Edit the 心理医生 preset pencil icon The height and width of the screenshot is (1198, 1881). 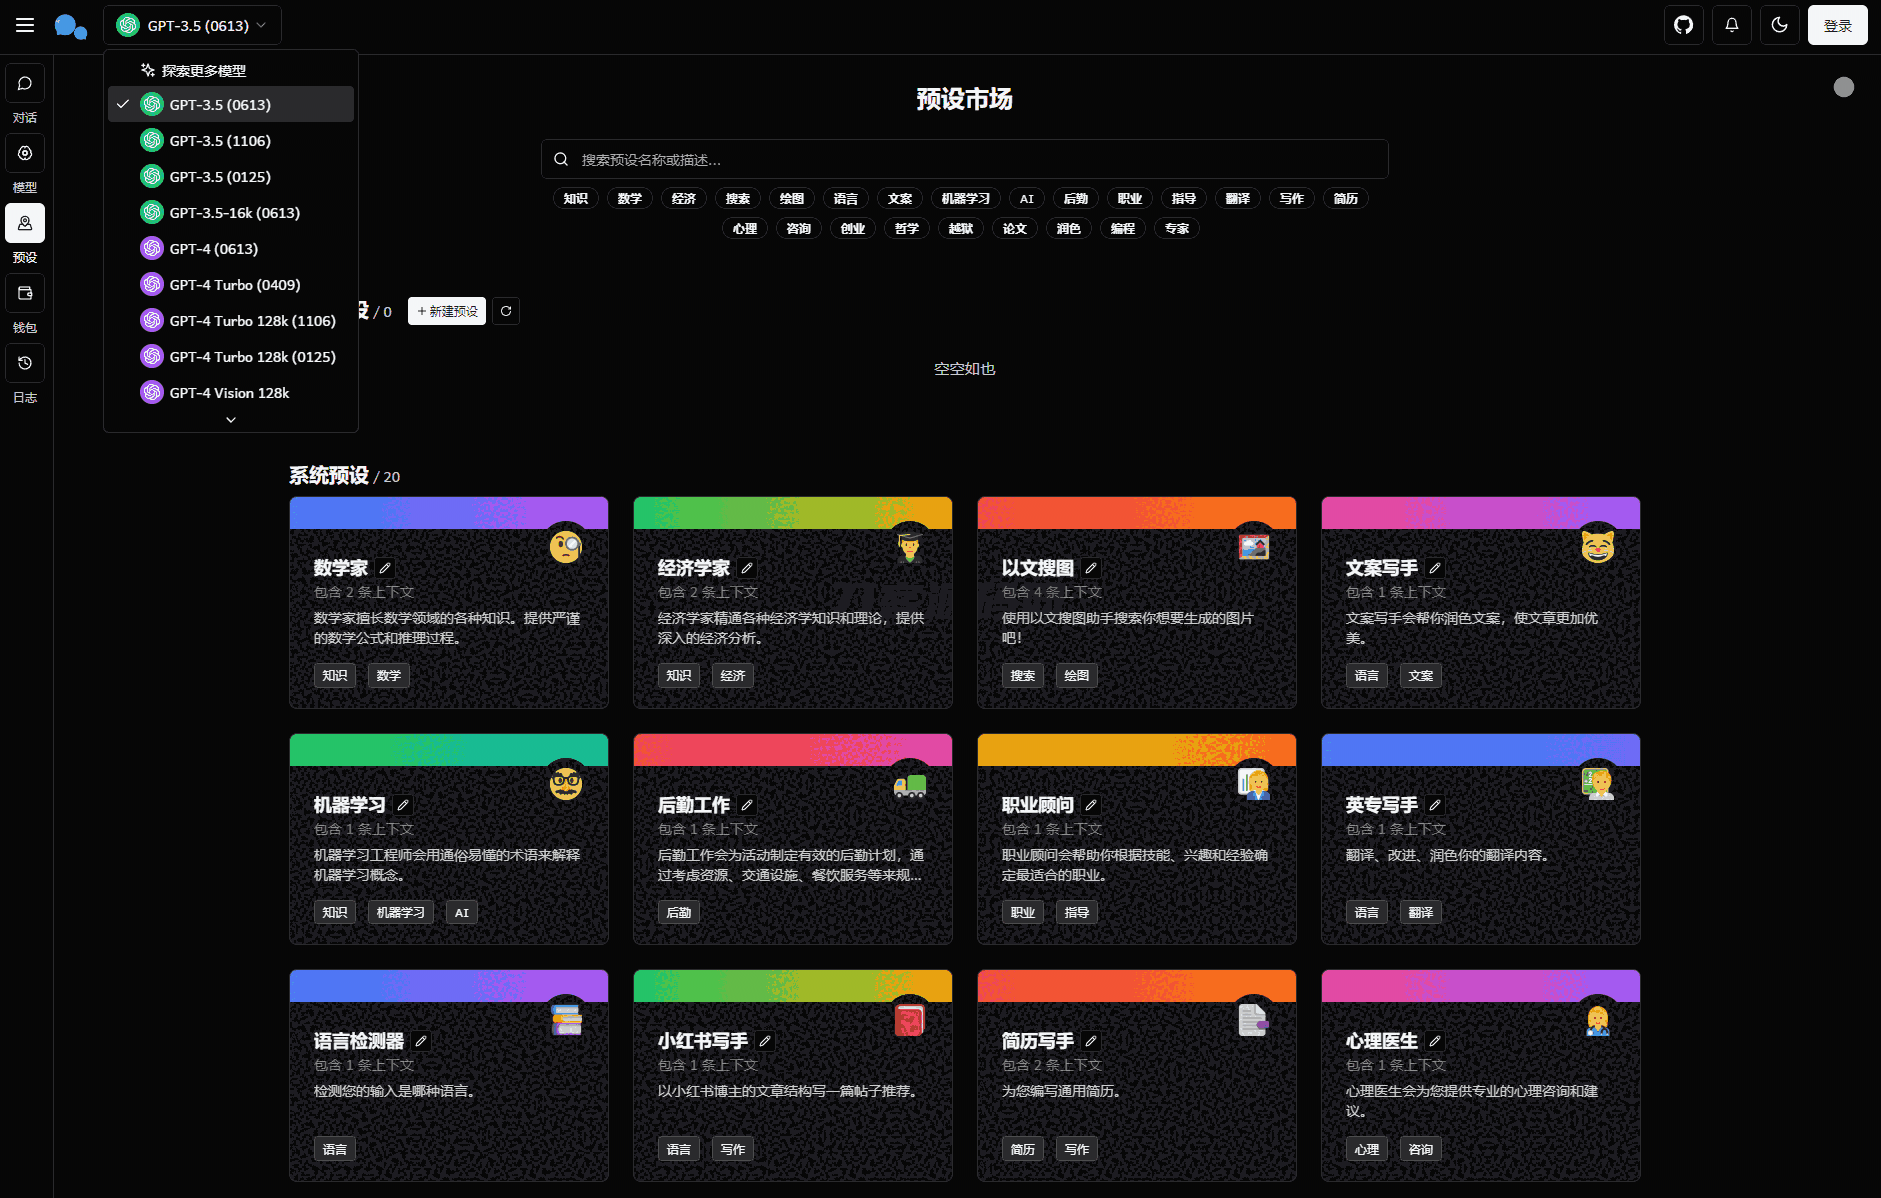(1435, 1041)
